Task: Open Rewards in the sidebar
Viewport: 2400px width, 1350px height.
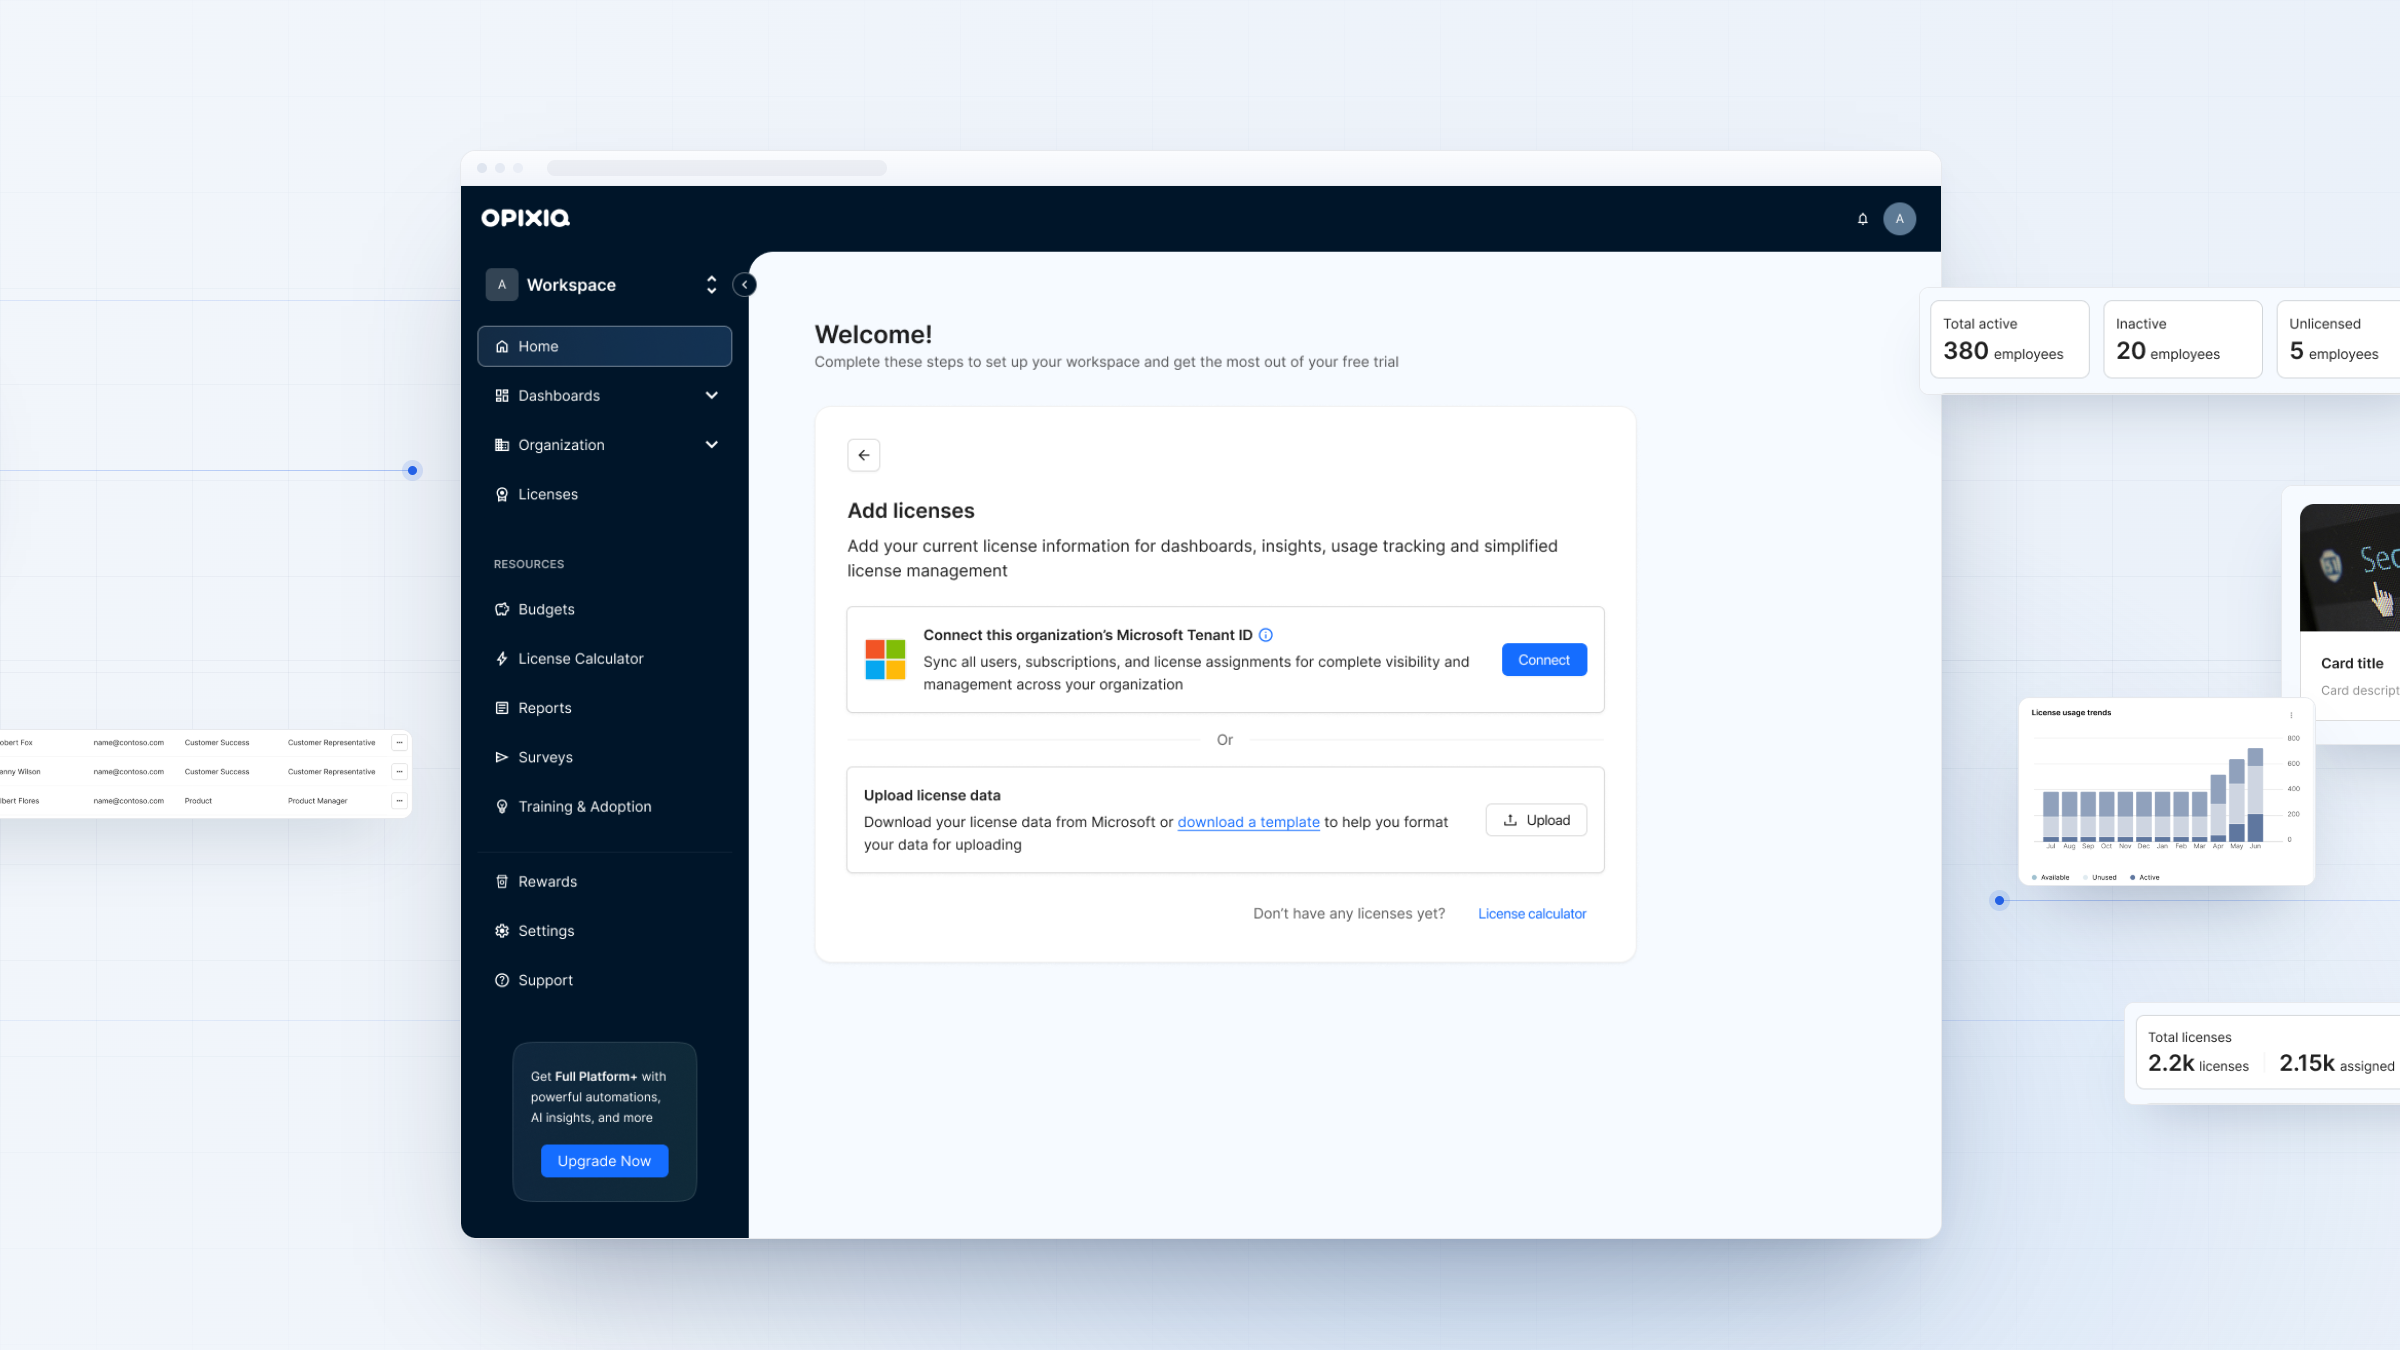Action: pyautogui.click(x=604, y=881)
